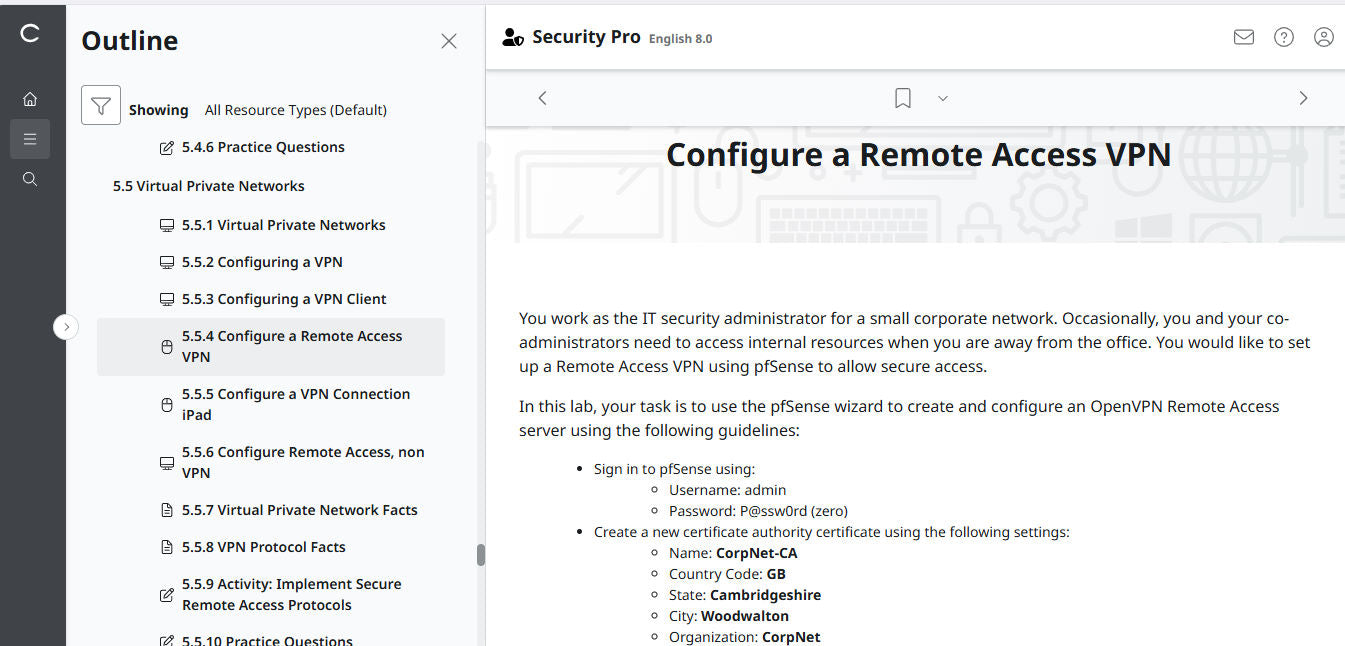Open the Home page from the sidebar
Image resolution: width=1345 pixels, height=646 pixels.
[29, 98]
